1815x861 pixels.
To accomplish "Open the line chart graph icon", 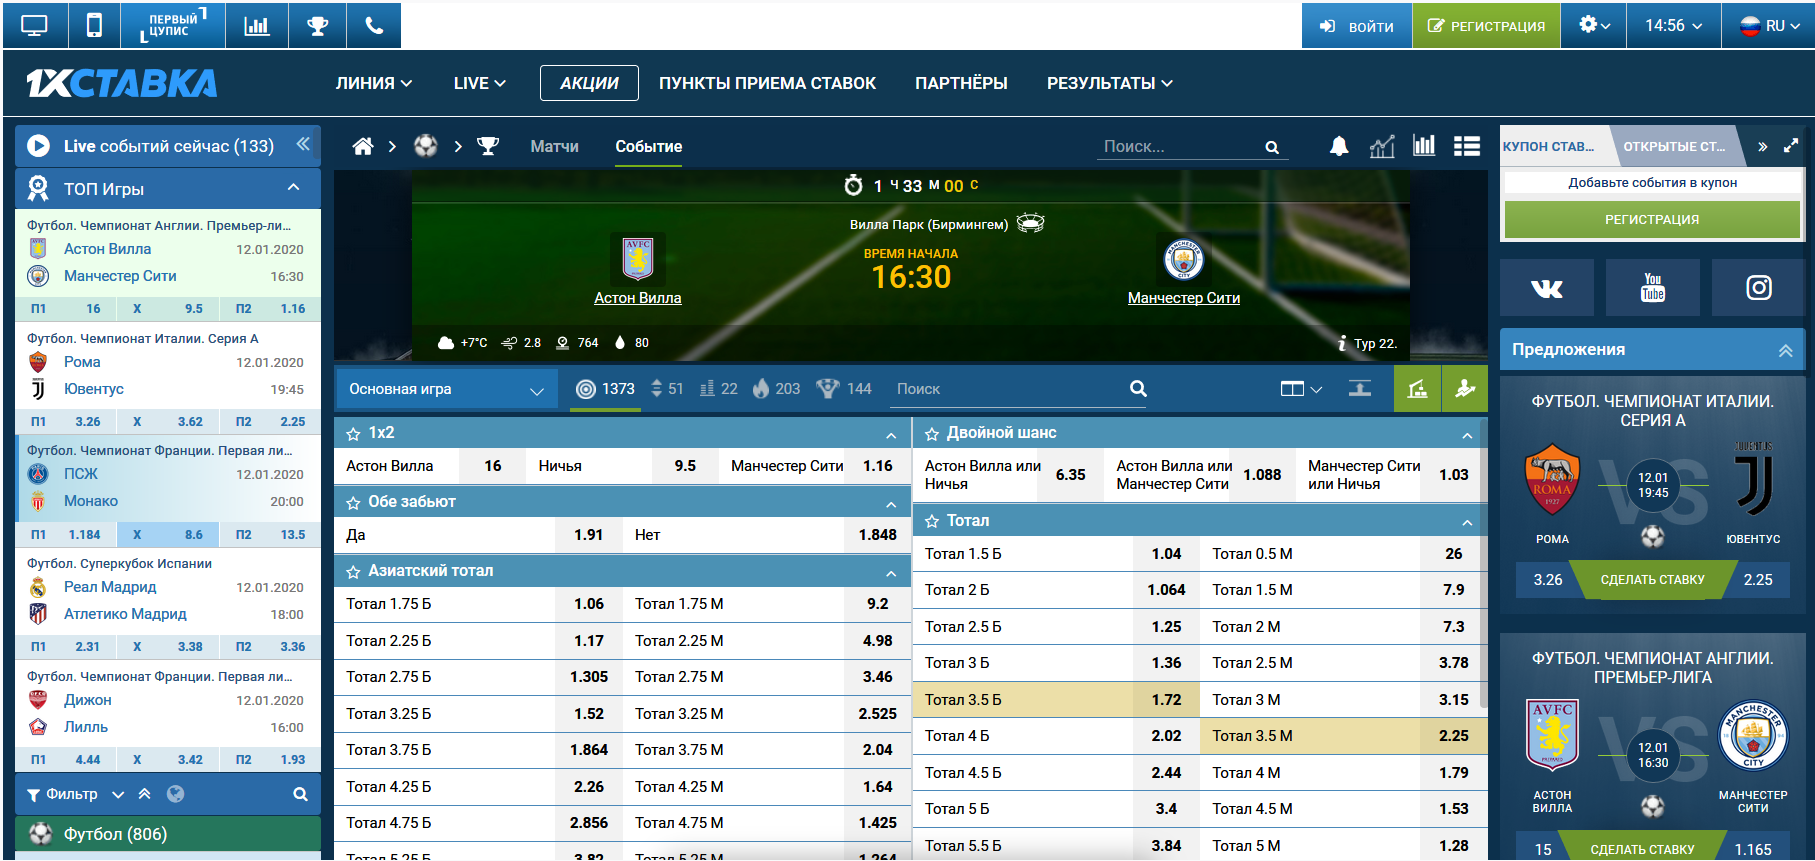I will point(1382,146).
